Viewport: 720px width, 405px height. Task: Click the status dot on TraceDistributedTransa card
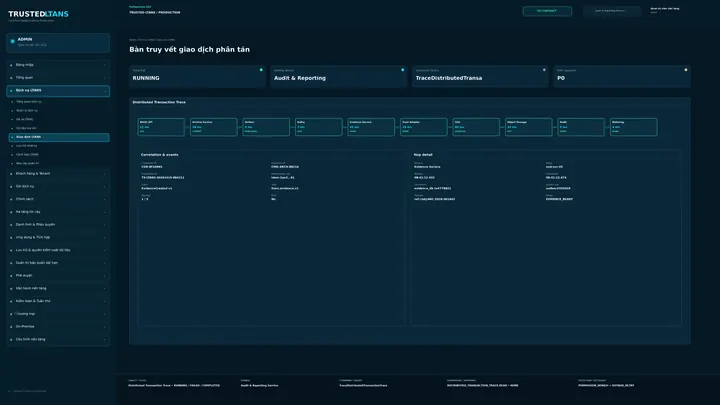[544, 70]
